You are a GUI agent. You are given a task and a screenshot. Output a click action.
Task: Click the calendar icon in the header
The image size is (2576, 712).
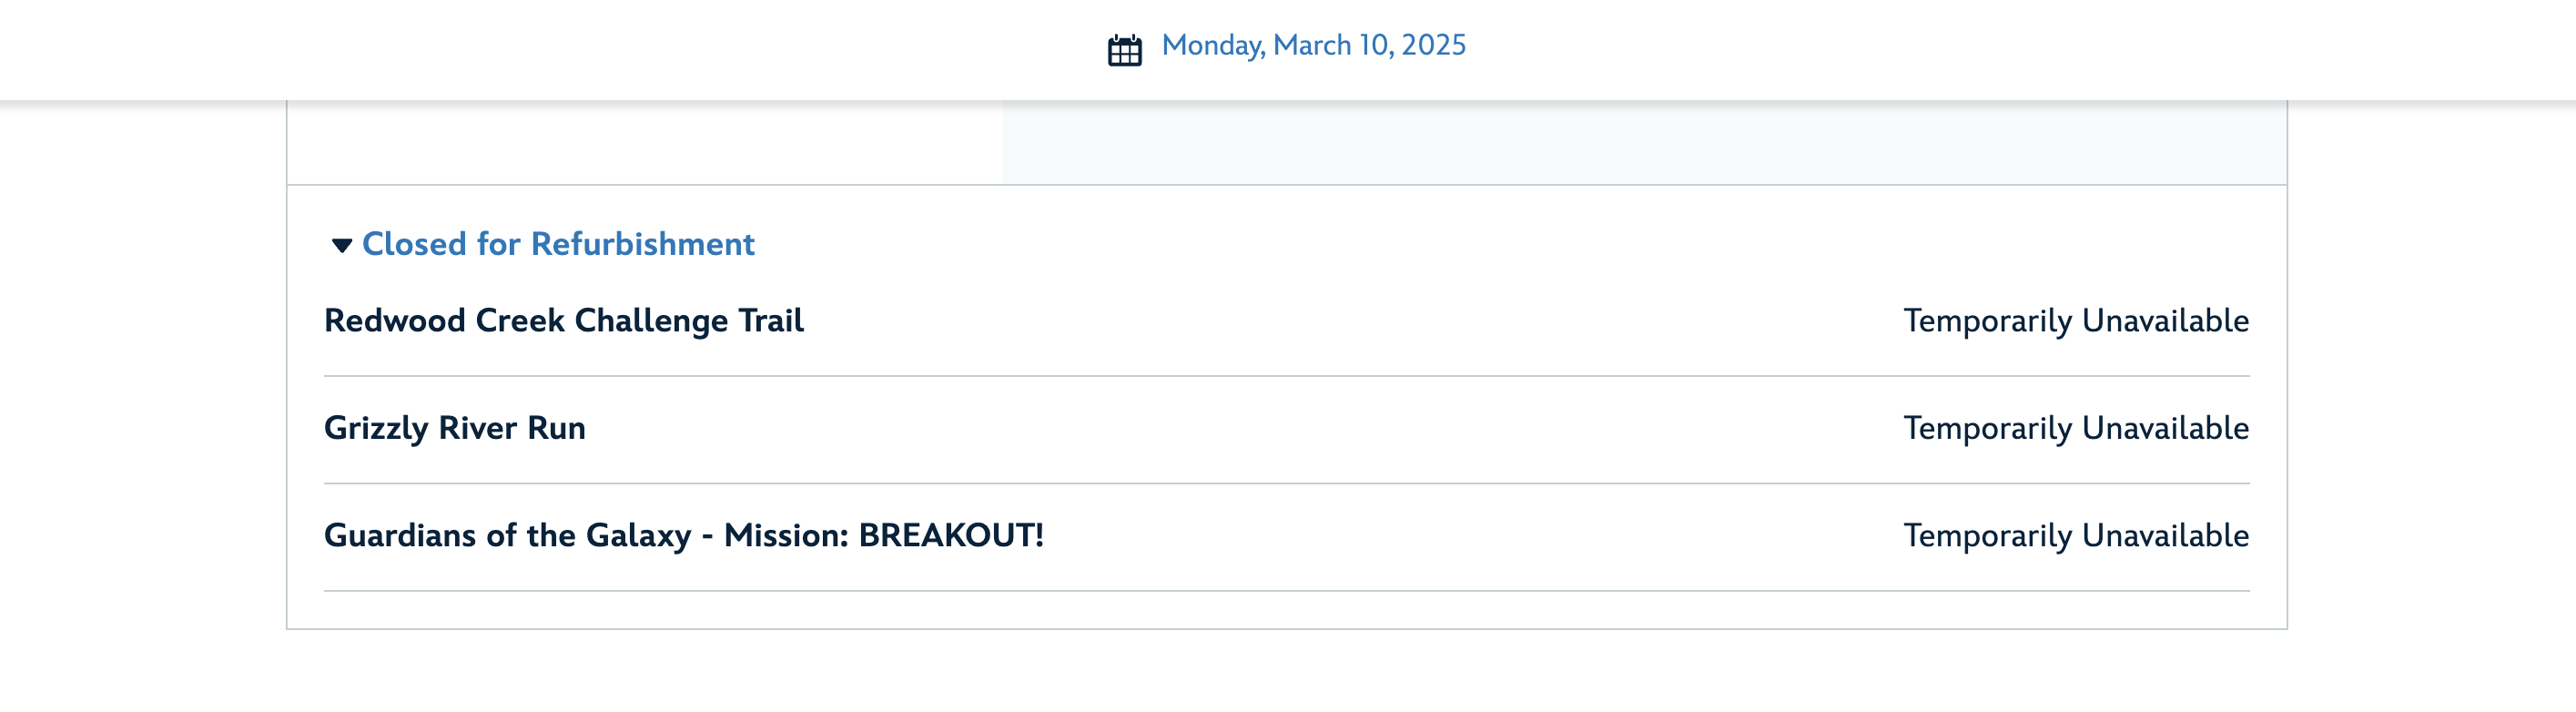(1124, 49)
